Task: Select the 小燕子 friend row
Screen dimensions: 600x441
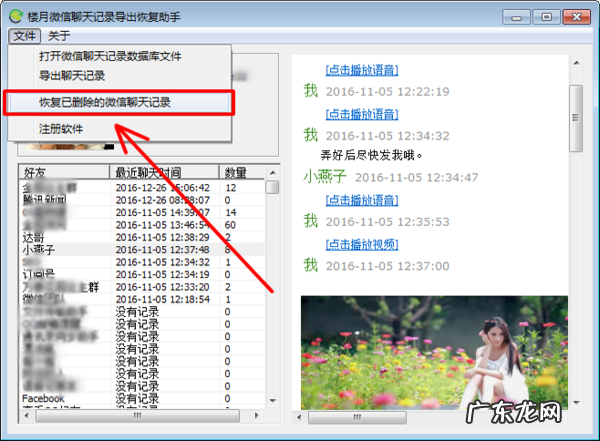Action: pos(142,250)
